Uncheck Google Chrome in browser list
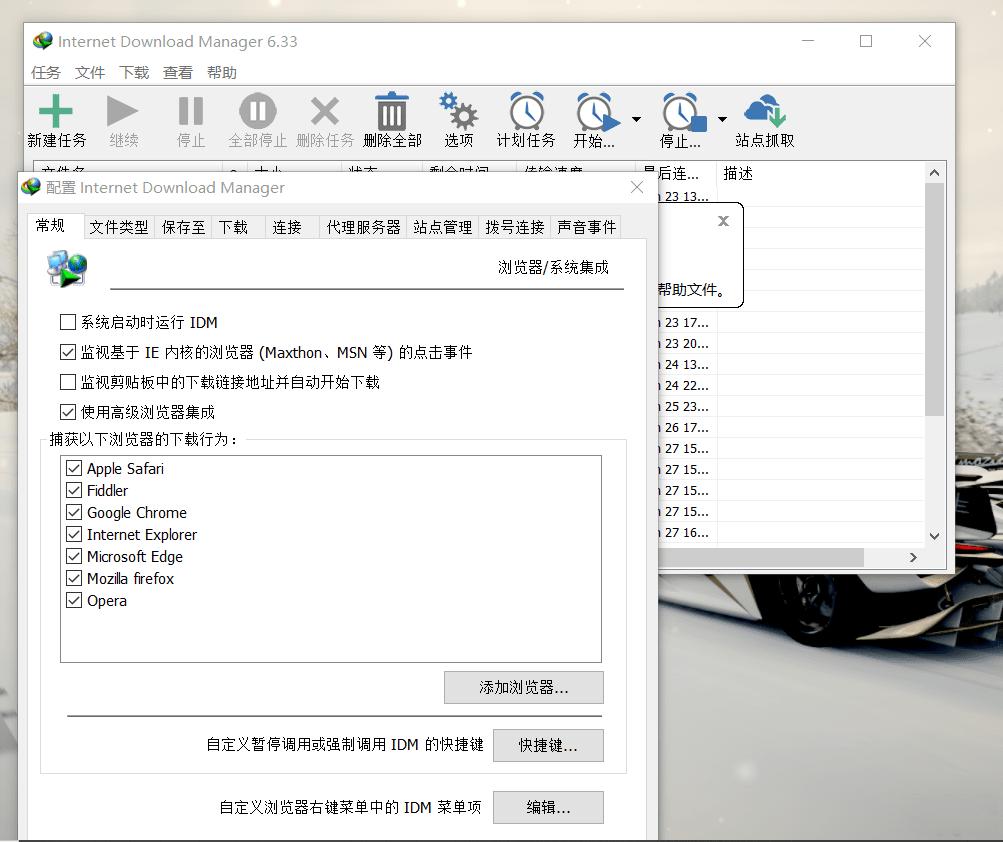The image size is (1003, 842). point(74,512)
